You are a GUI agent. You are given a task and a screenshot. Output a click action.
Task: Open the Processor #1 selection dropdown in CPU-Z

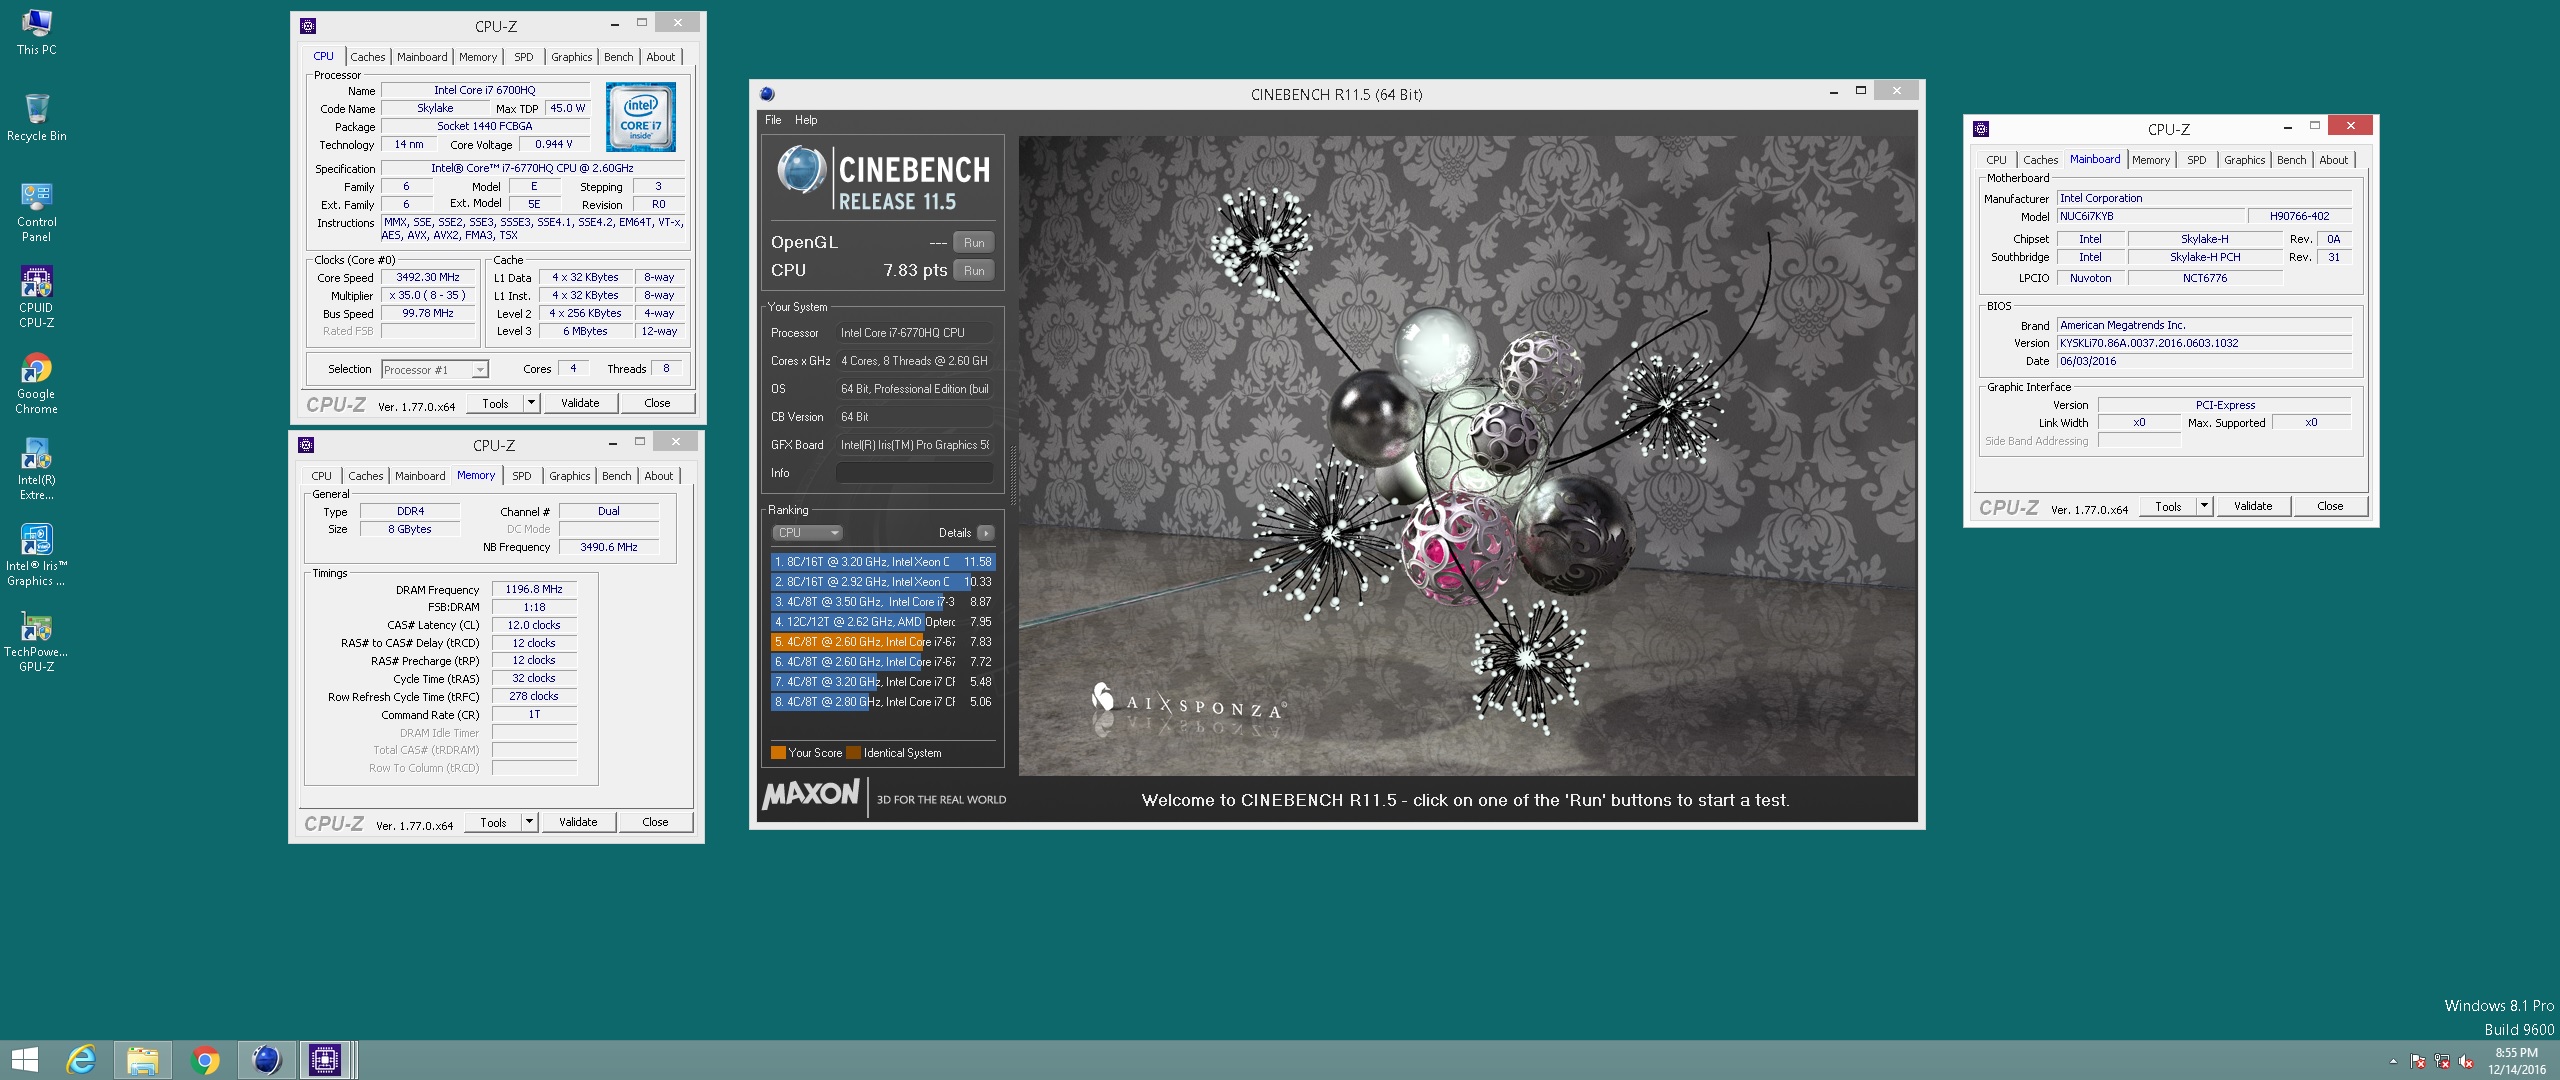pos(435,370)
